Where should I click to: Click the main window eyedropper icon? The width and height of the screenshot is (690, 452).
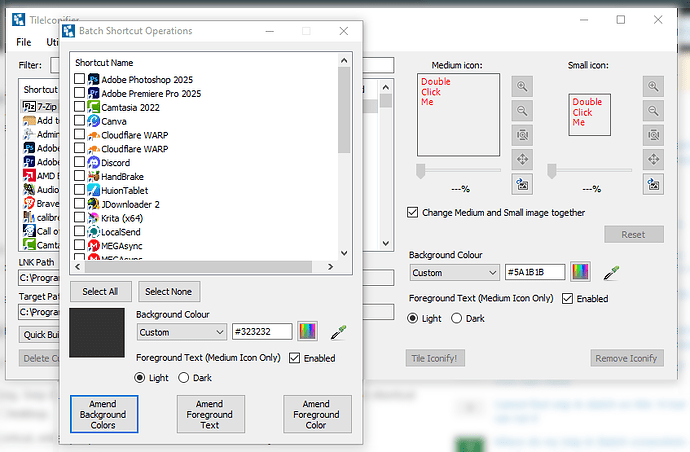pyautogui.click(x=611, y=273)
